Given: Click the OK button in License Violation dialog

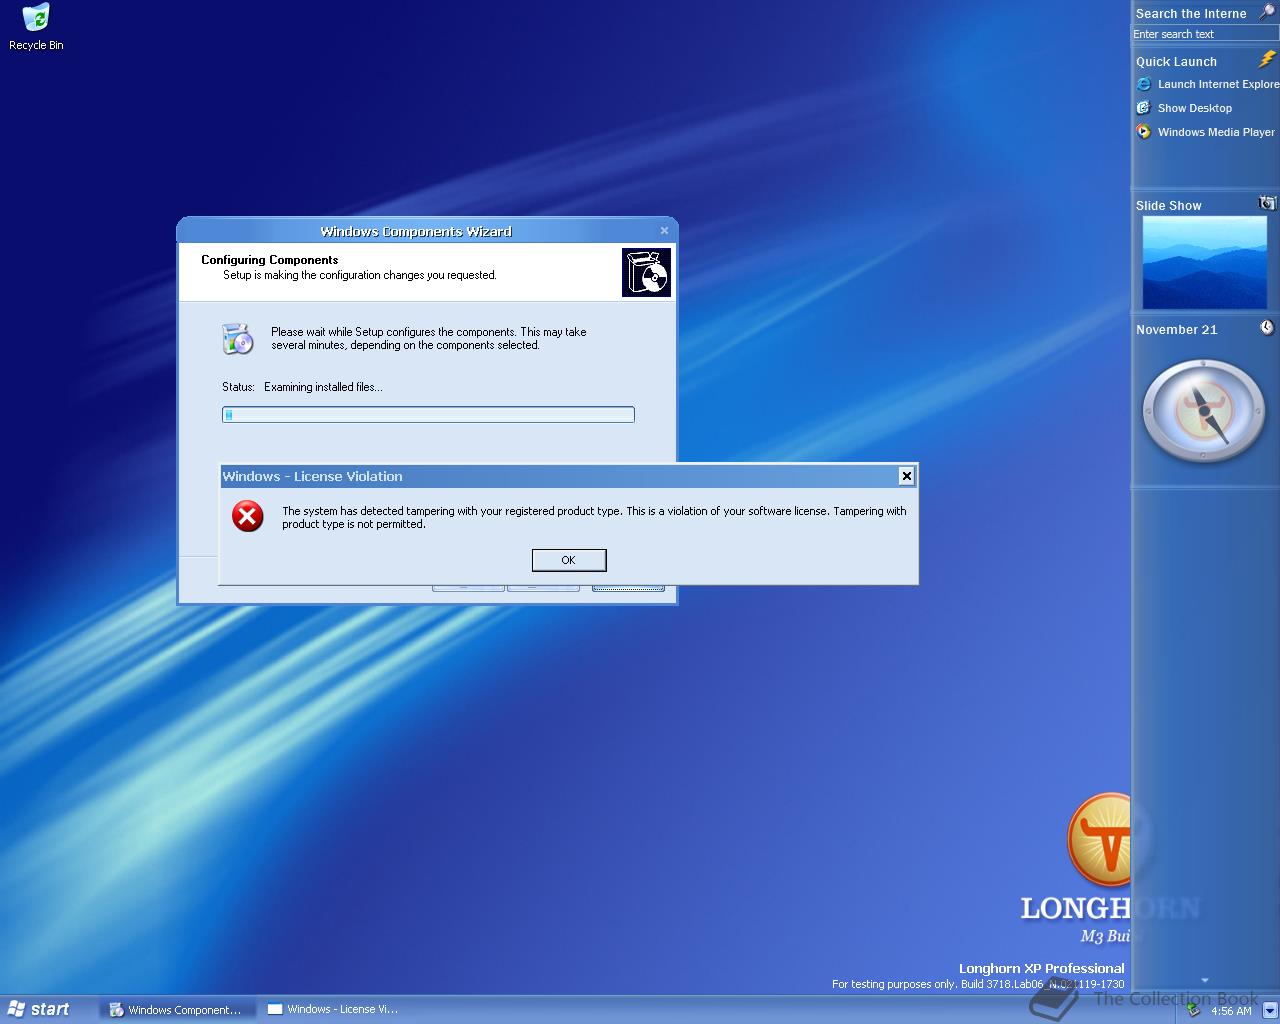Looking at the screenshot, I should (x=569, y=560).
